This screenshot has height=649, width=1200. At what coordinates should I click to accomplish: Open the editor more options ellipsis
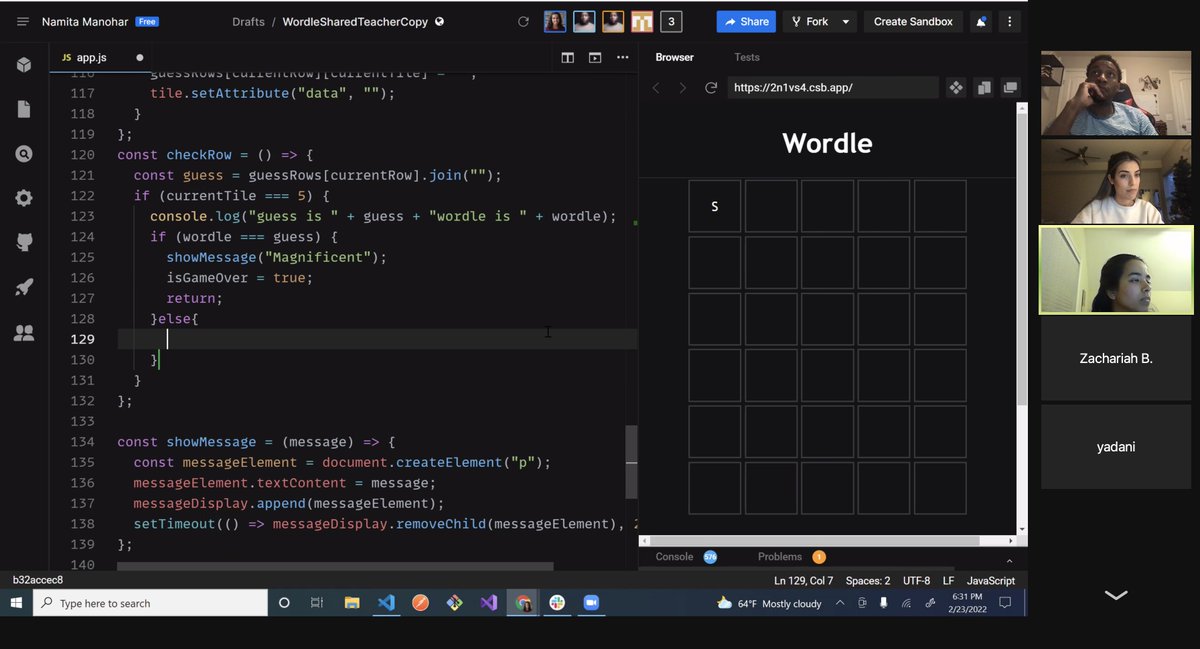pos(623,58)
